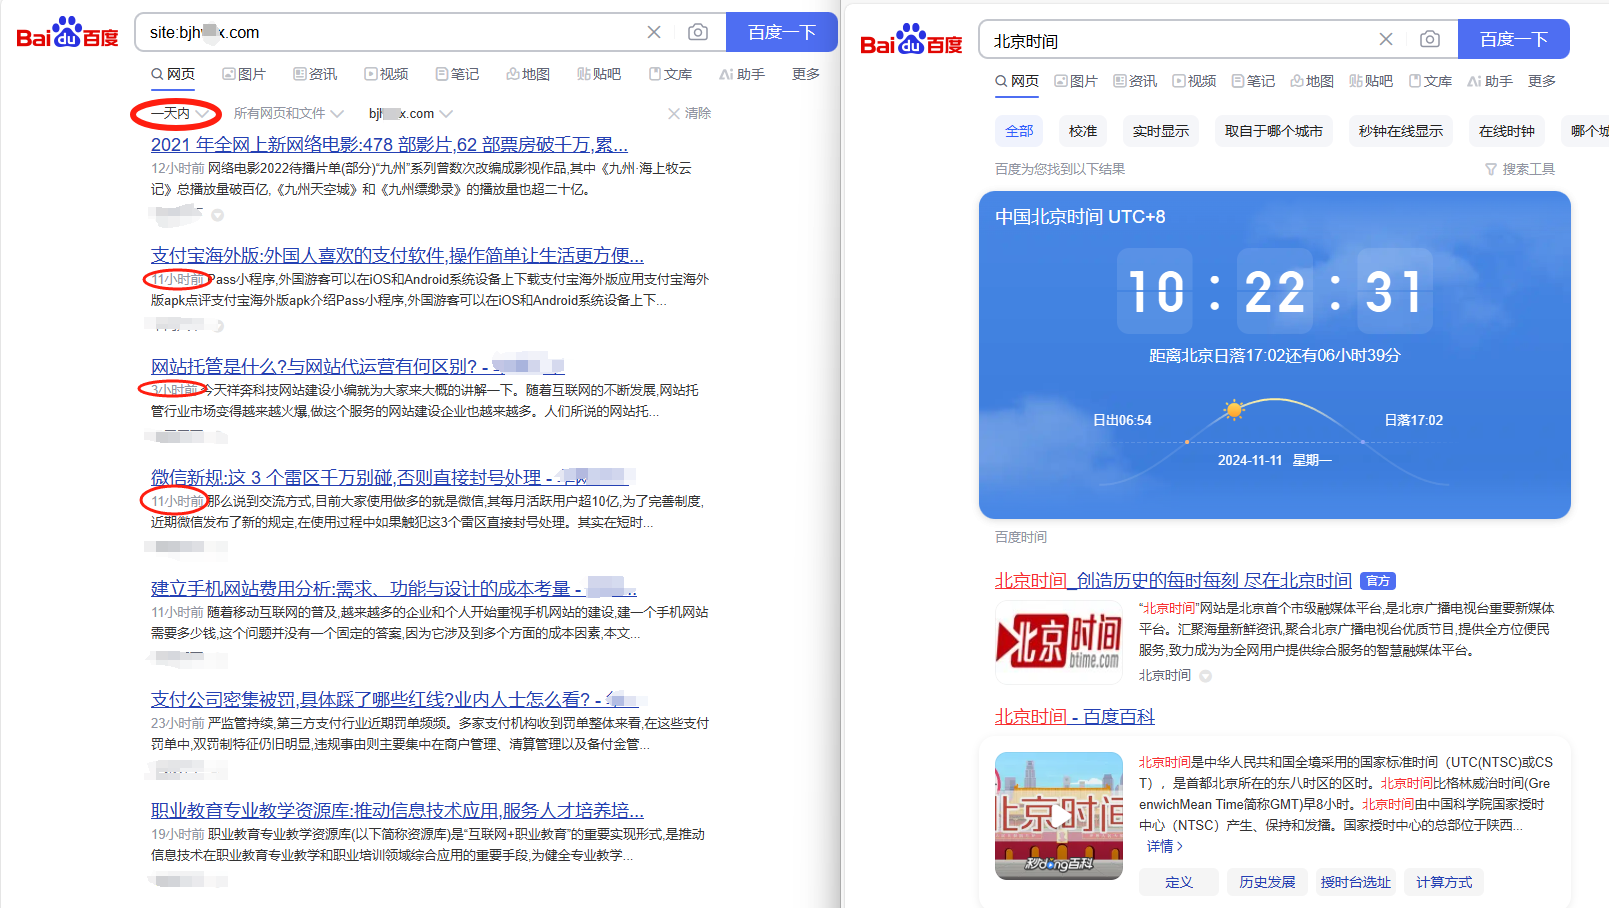Open Ai 助手 tab in right window

[1490, 81]
